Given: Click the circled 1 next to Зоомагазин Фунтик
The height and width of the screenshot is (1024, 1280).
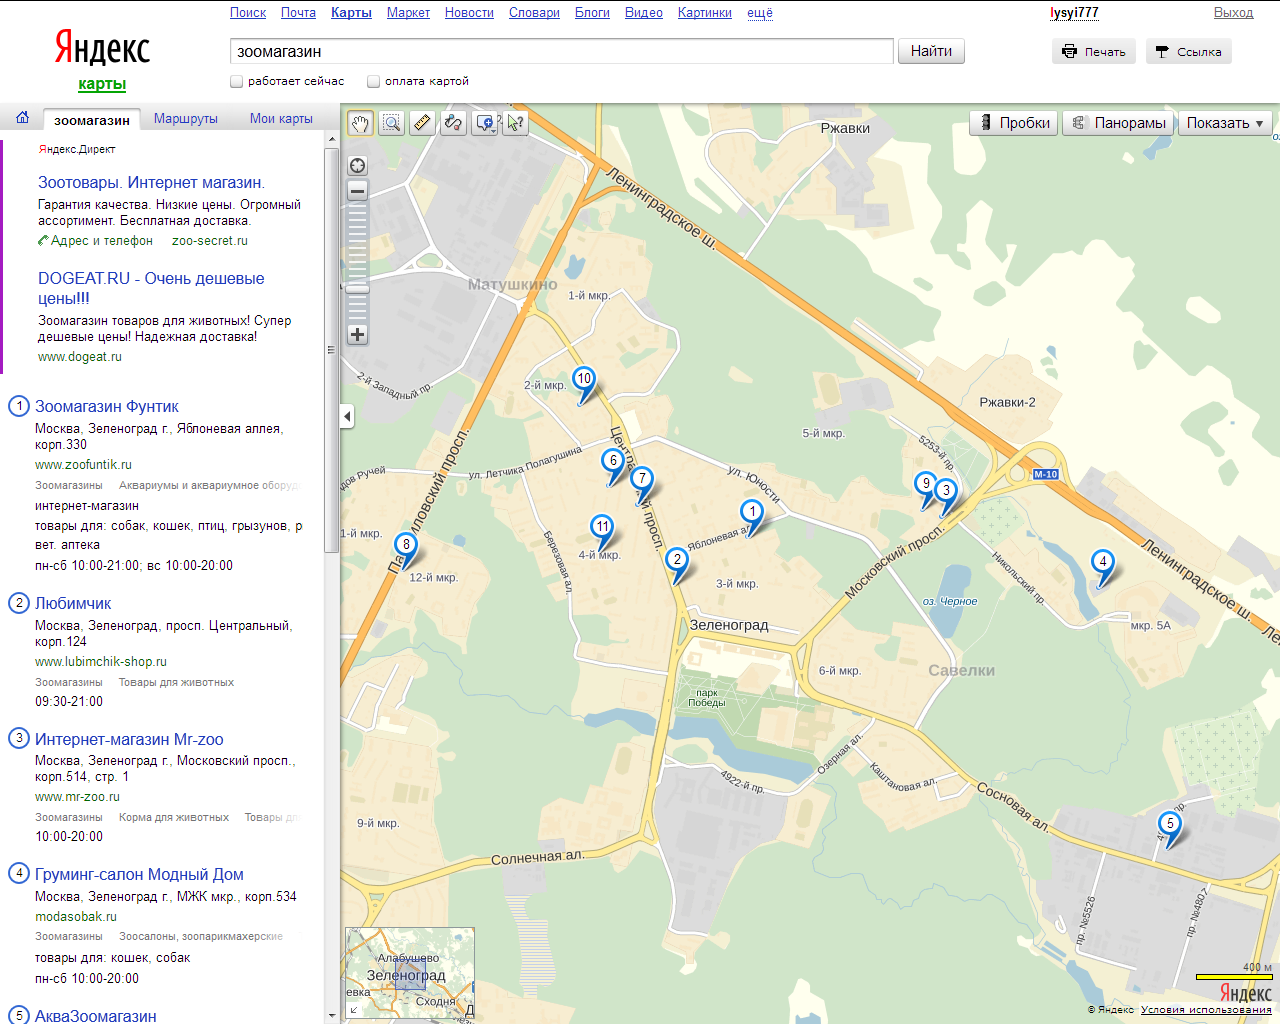Looking at the screenshot, I should [x=18, y=406].
